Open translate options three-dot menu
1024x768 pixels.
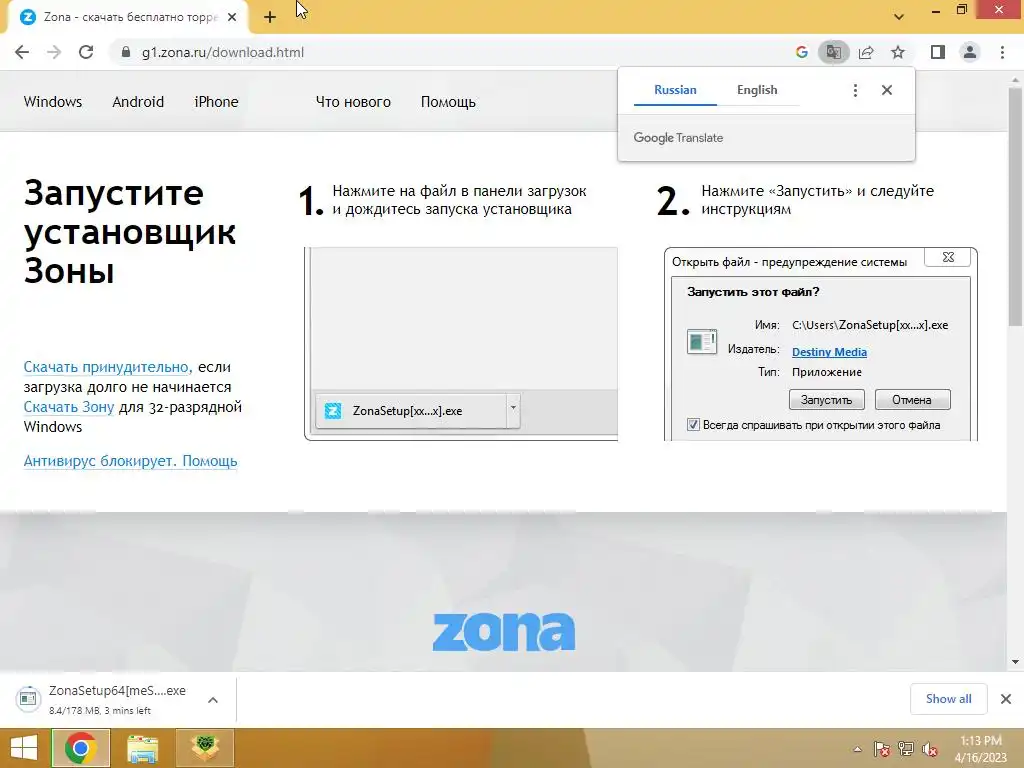coord(855,90)
